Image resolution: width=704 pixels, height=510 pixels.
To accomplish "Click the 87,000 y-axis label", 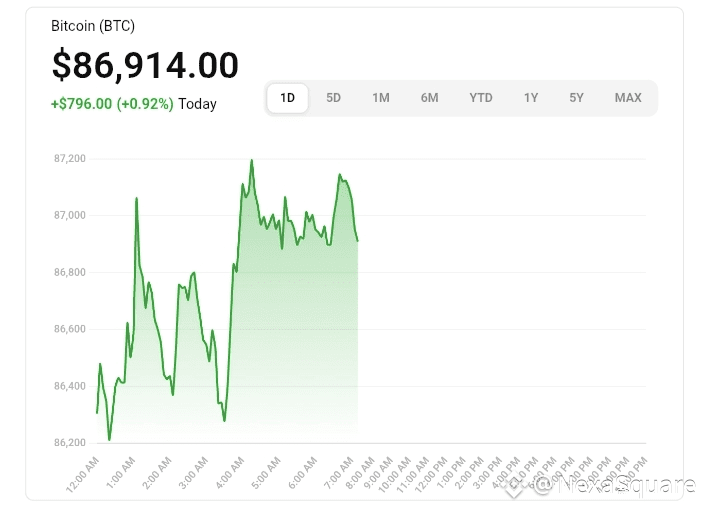I will point(69,215).
